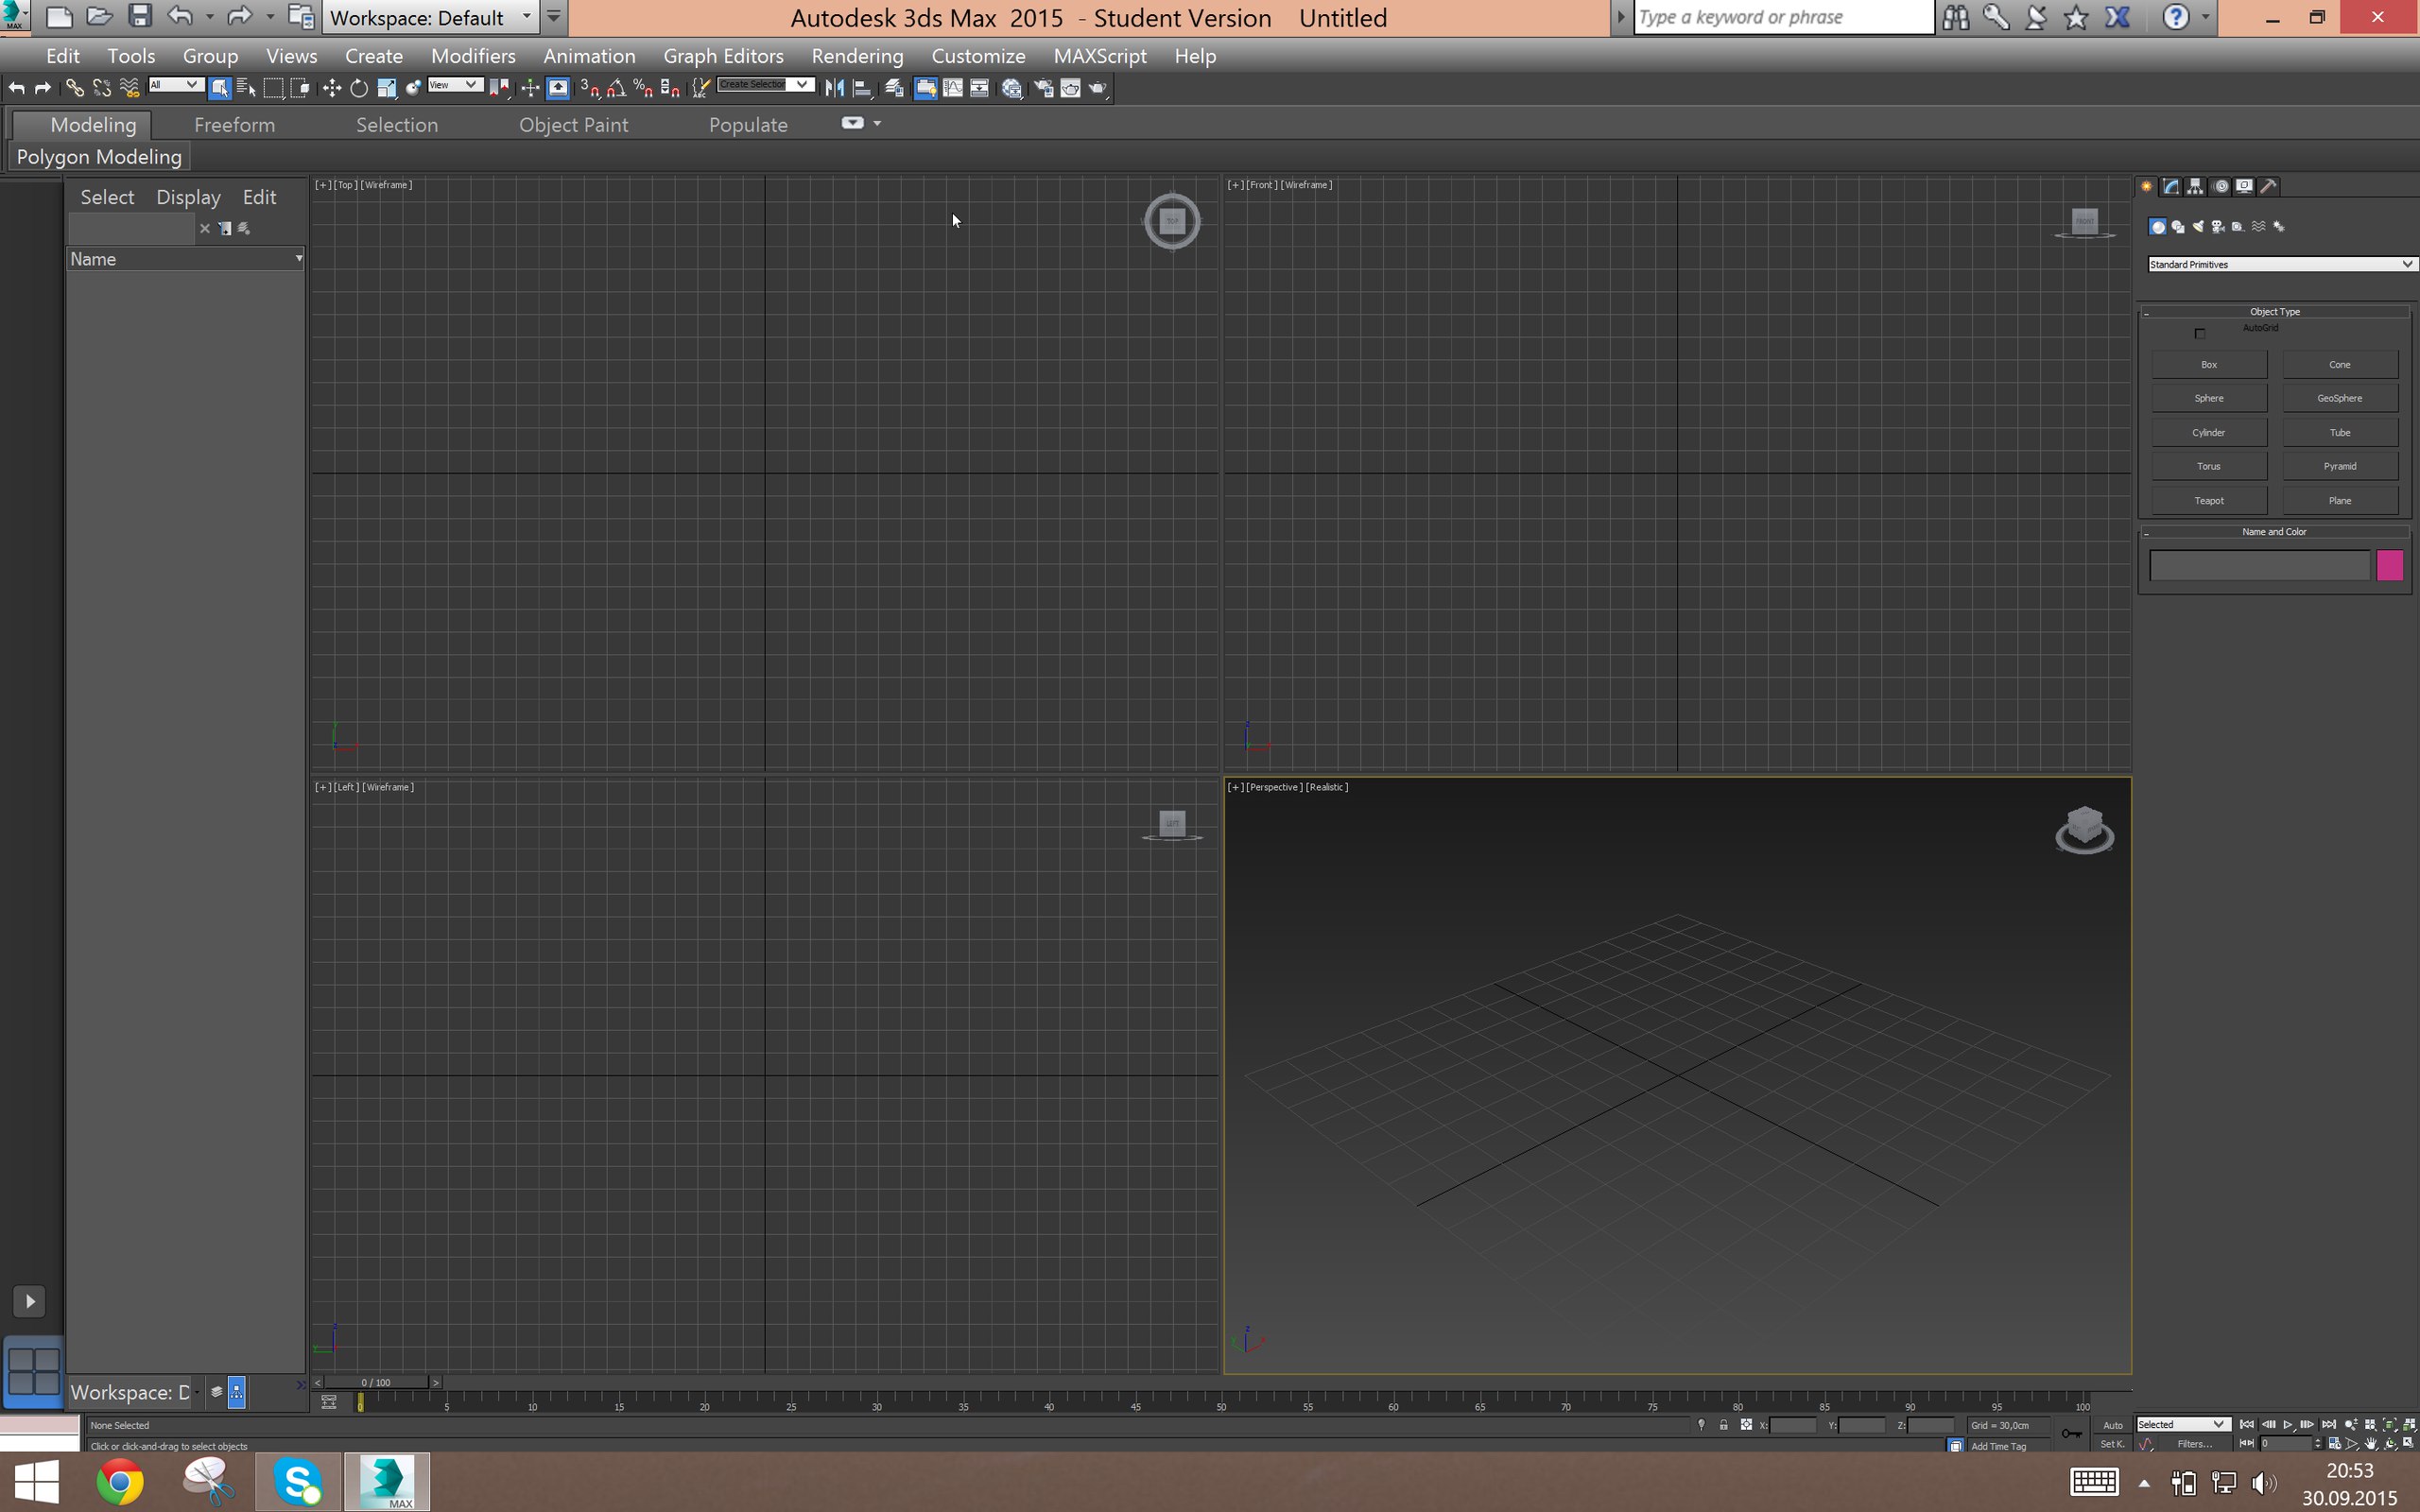Click the Pan View hand icon
The image size is (2420, 1512).
pyautogui.click(x=2370, y=1444)
